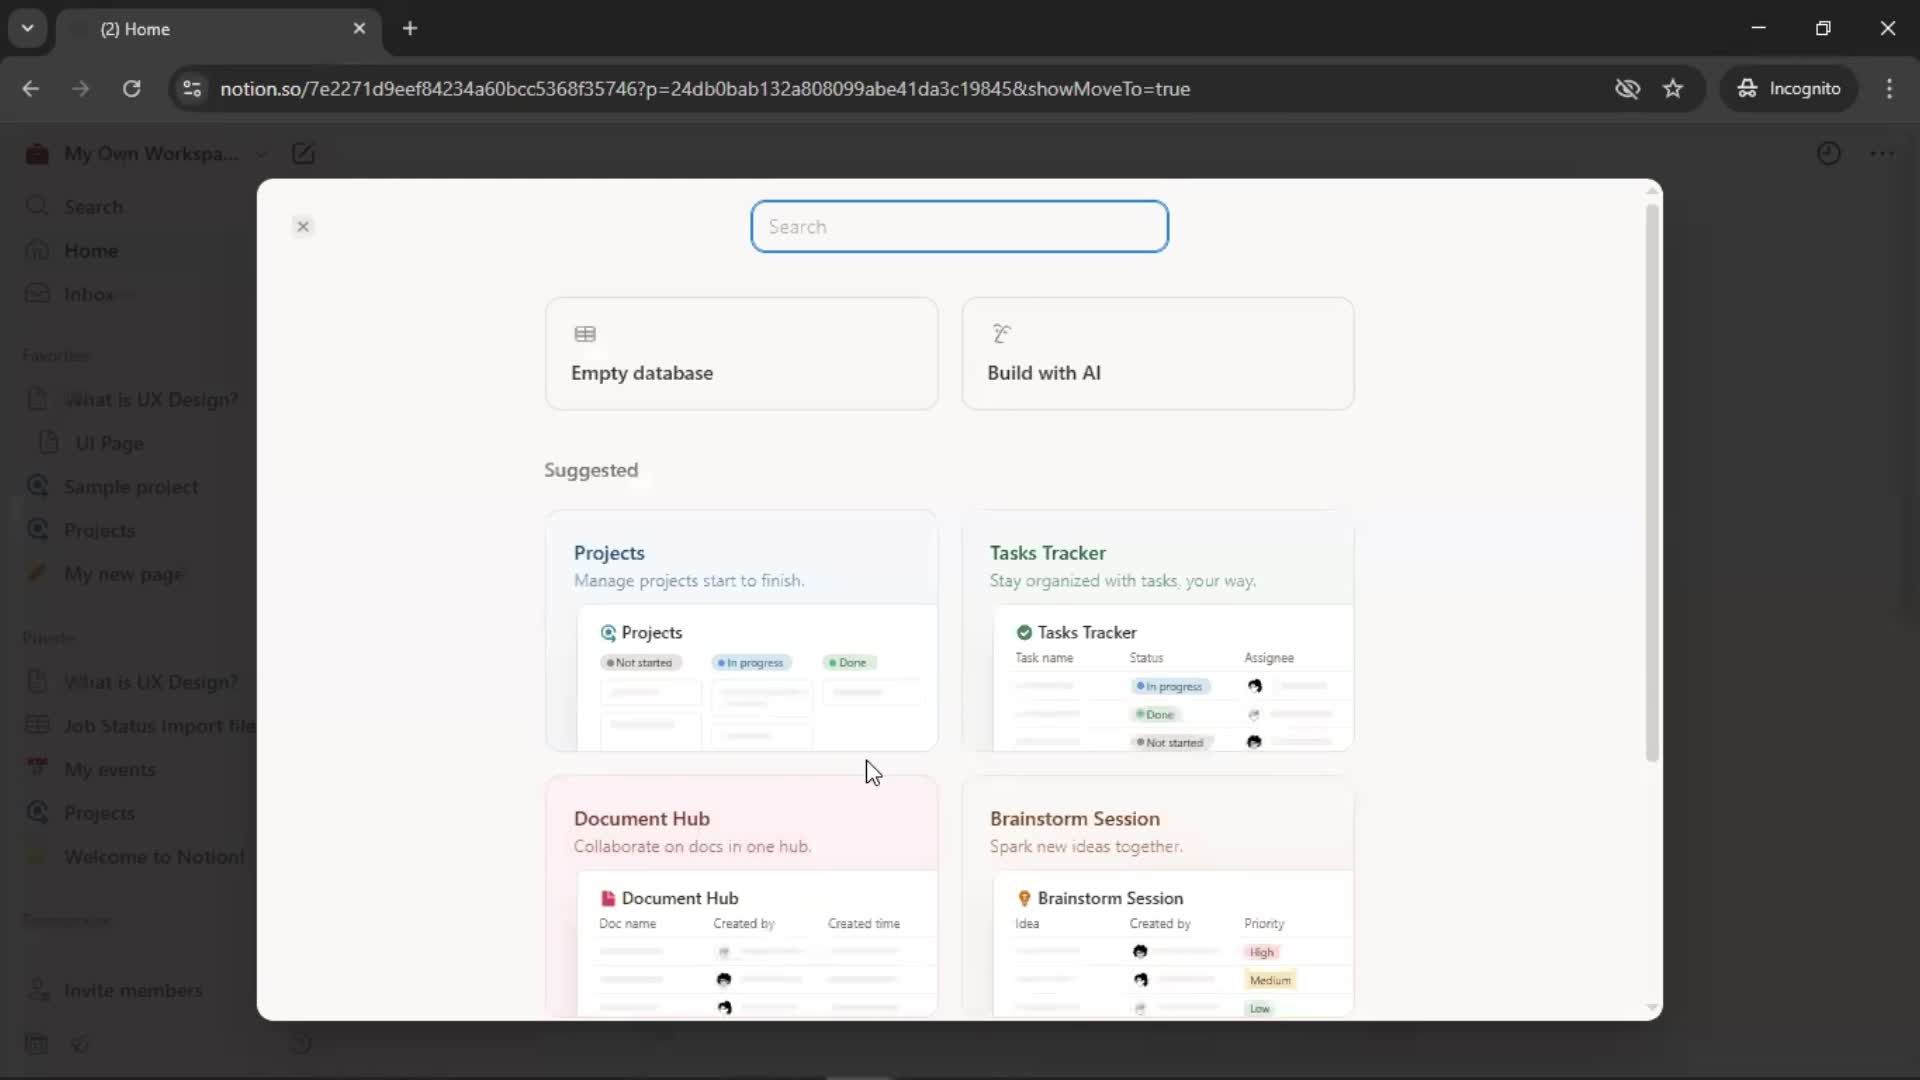Image resolution: width=1920 pixels, height=1080 pixels.
Task: Open the page three-dots menu
Action: (1882, 154)
